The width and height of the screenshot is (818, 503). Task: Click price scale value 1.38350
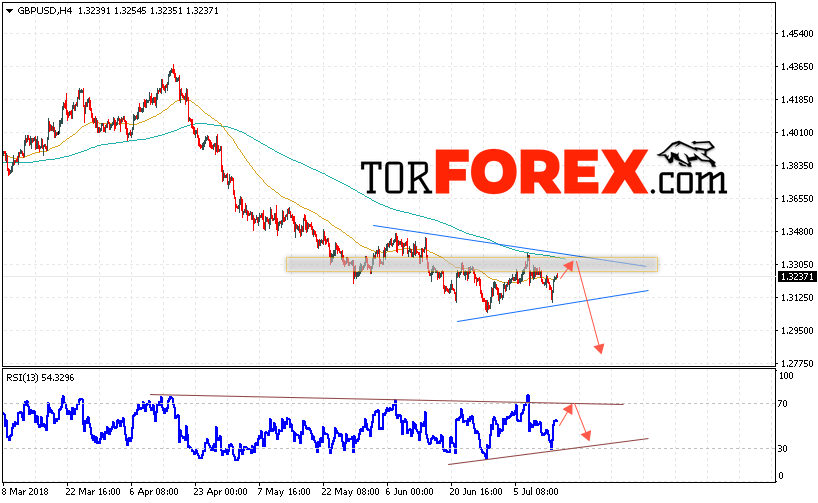(x=797, y=166)
